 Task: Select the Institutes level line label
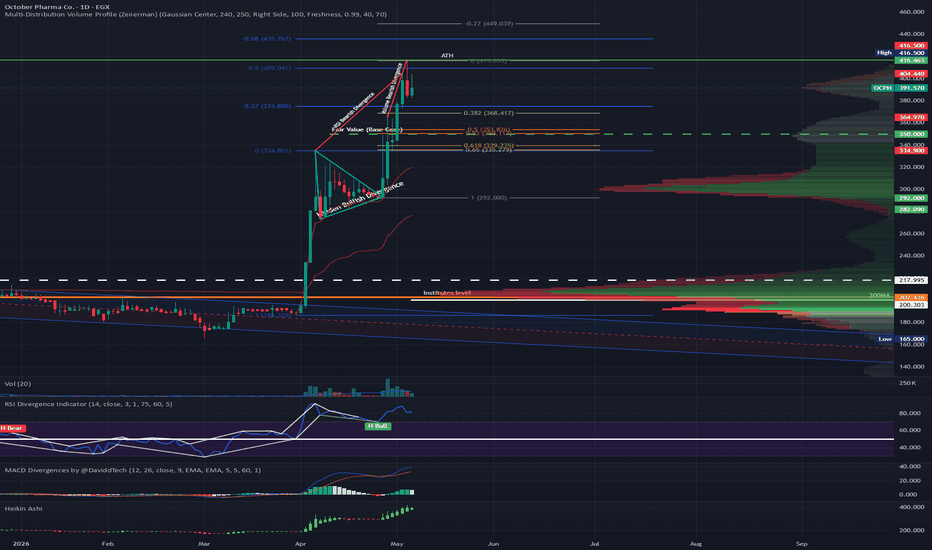[447, 293]
